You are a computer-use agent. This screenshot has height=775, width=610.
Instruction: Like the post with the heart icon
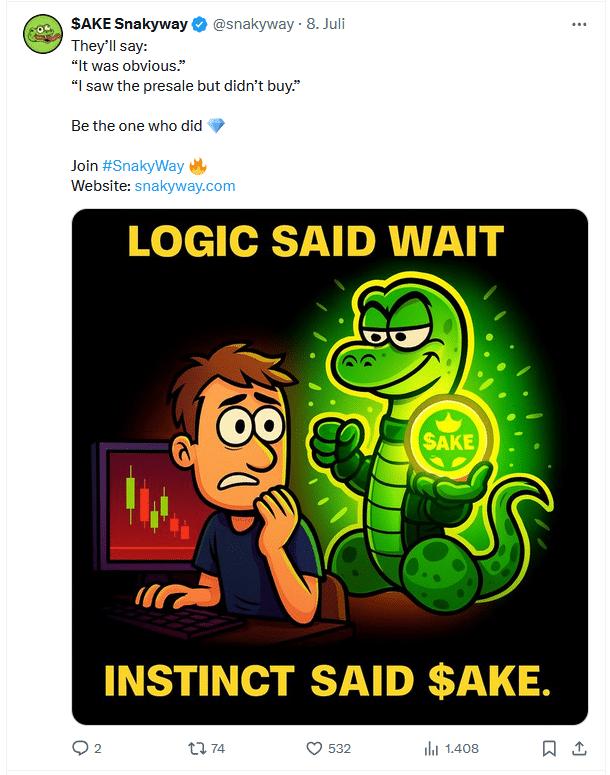click(313, 748)
